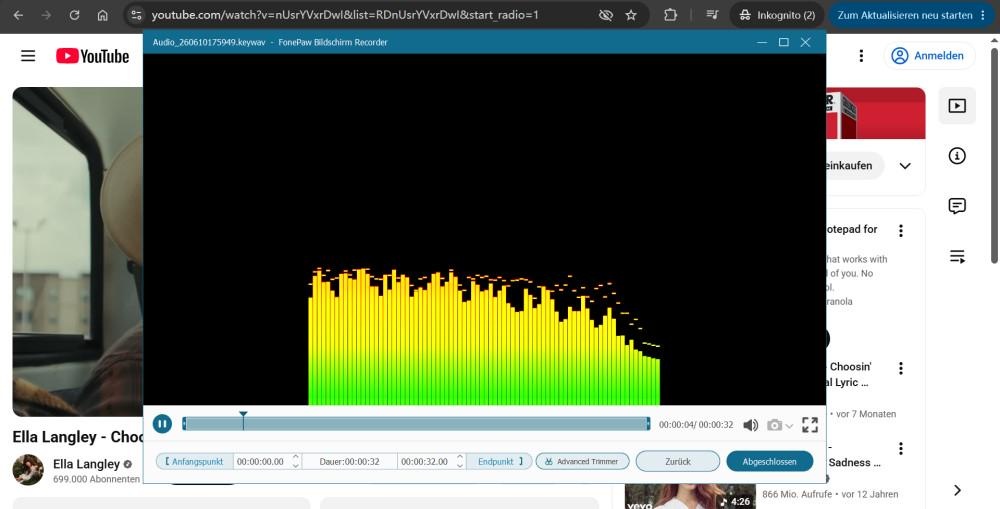Click the left trim handle of timeline

184,424
